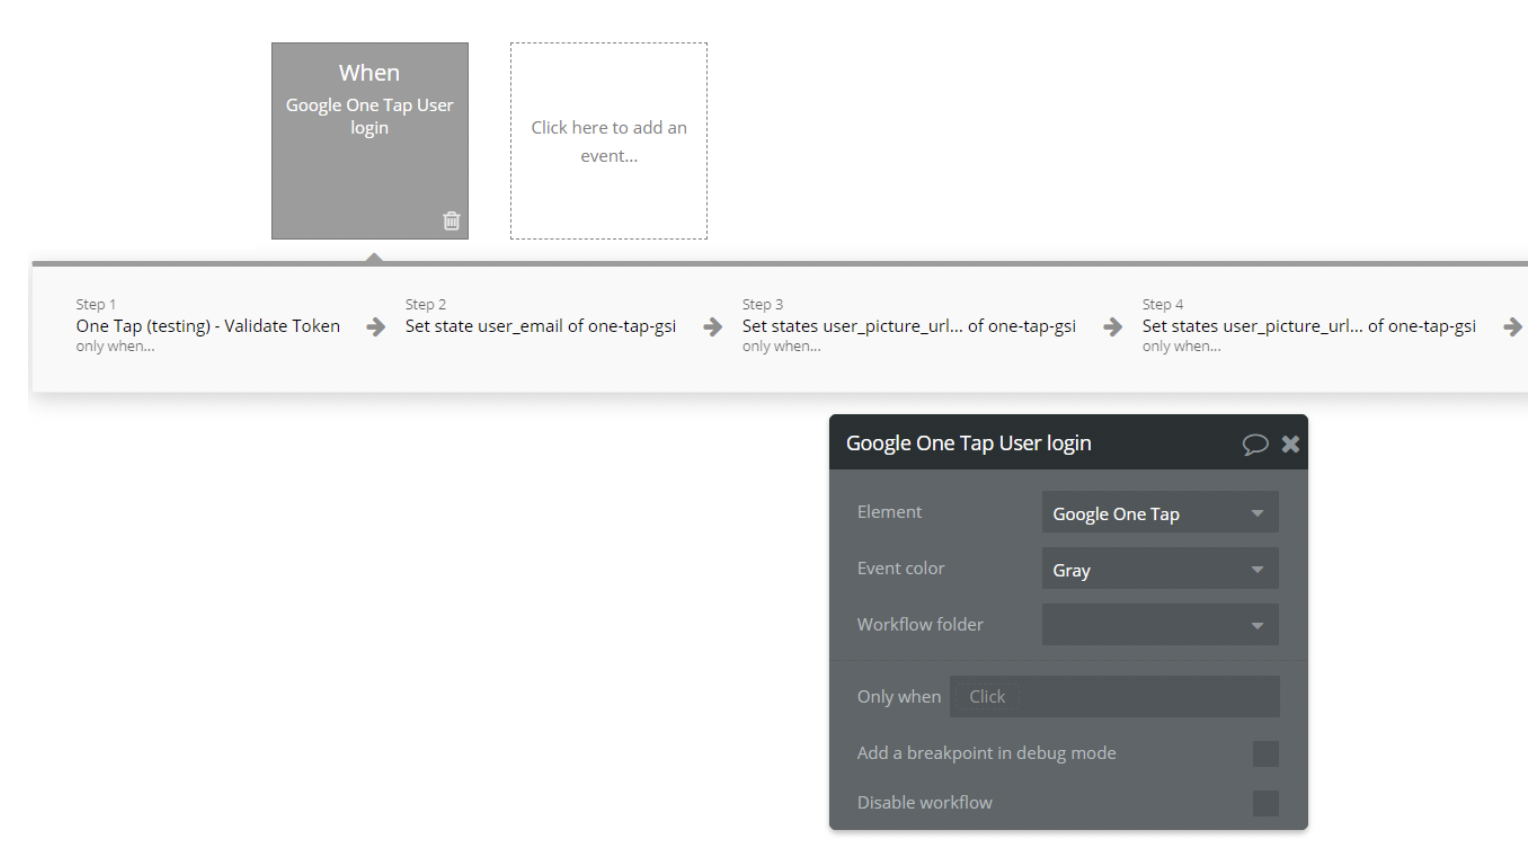This screenshot has width=1540, height=850.
Task: Open Step 3 Set states user_picture_url action
Action: tap(908, 326)
